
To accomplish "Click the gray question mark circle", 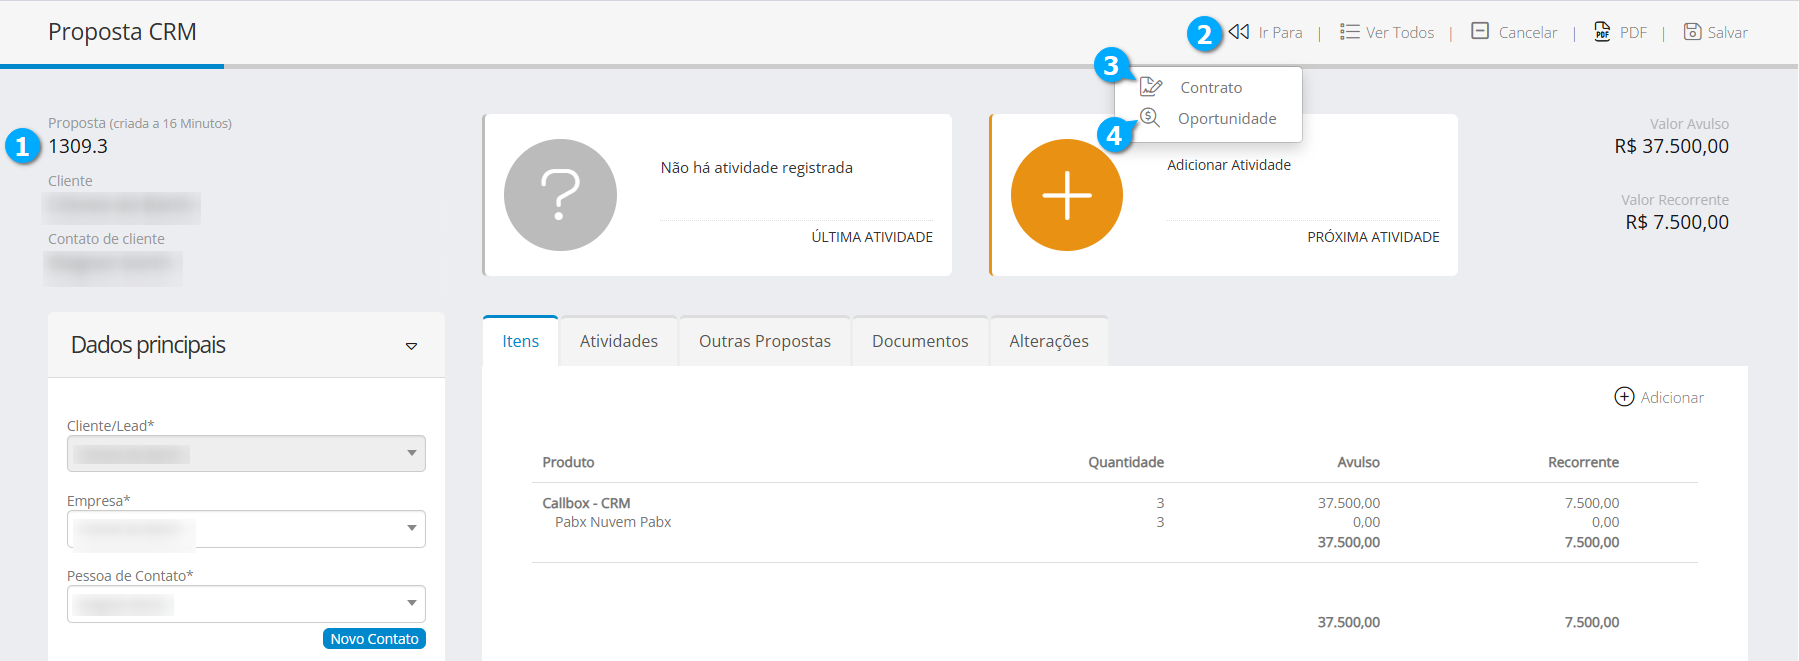I will tap(560, 195).
